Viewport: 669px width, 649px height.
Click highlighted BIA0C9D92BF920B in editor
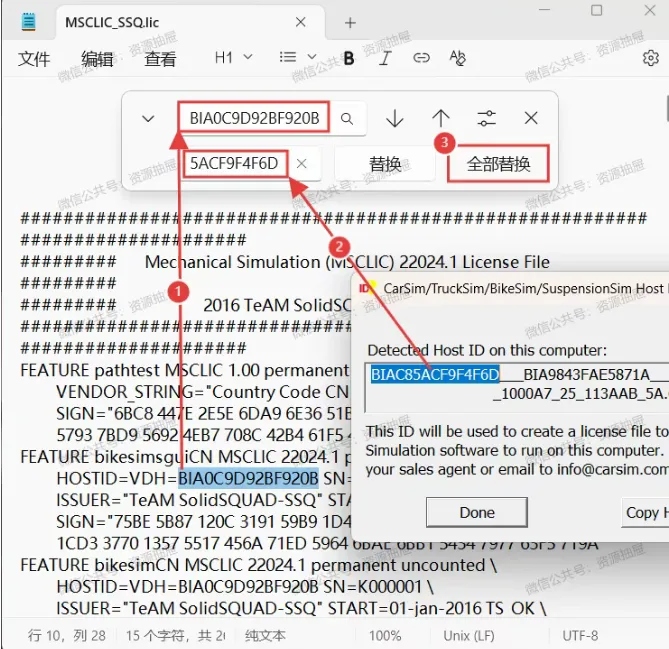248,478
